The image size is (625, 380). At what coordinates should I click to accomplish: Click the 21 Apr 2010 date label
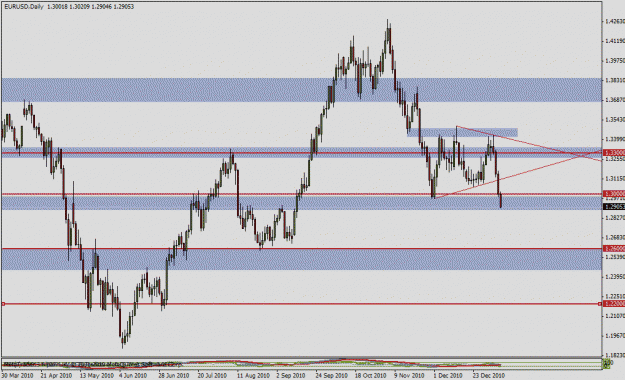click(x=56, y=376)
